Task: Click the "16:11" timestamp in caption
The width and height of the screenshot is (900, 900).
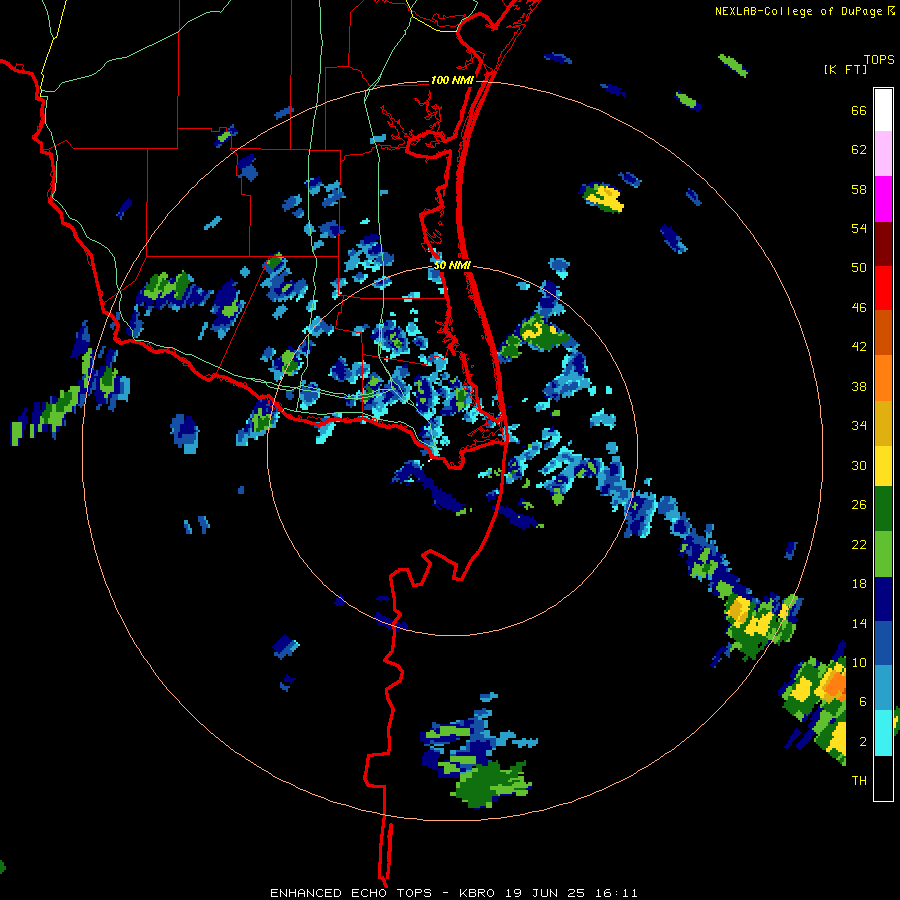Action: [615, 893]
